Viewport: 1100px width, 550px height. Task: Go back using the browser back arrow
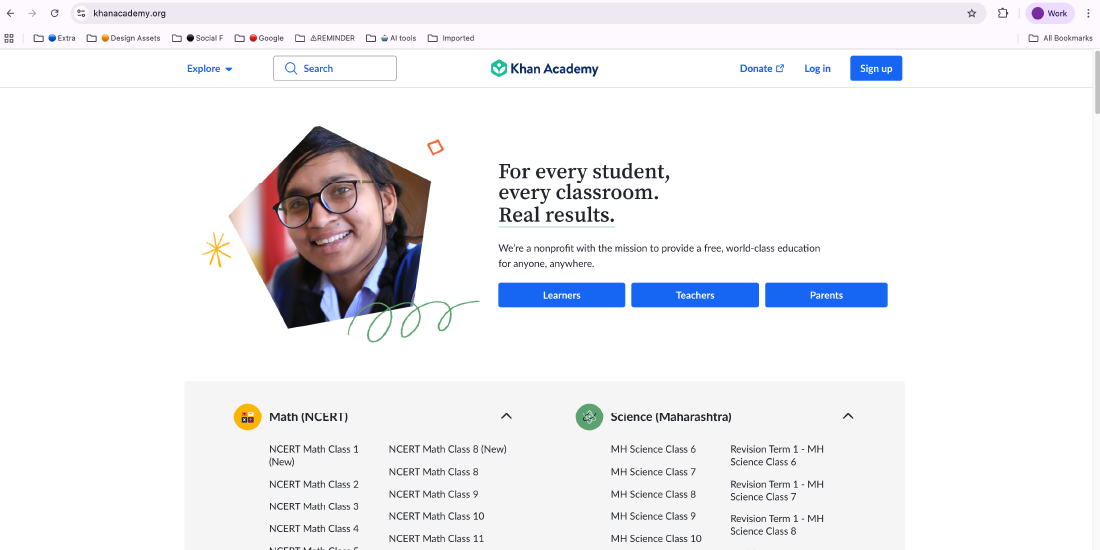[10, 13]
